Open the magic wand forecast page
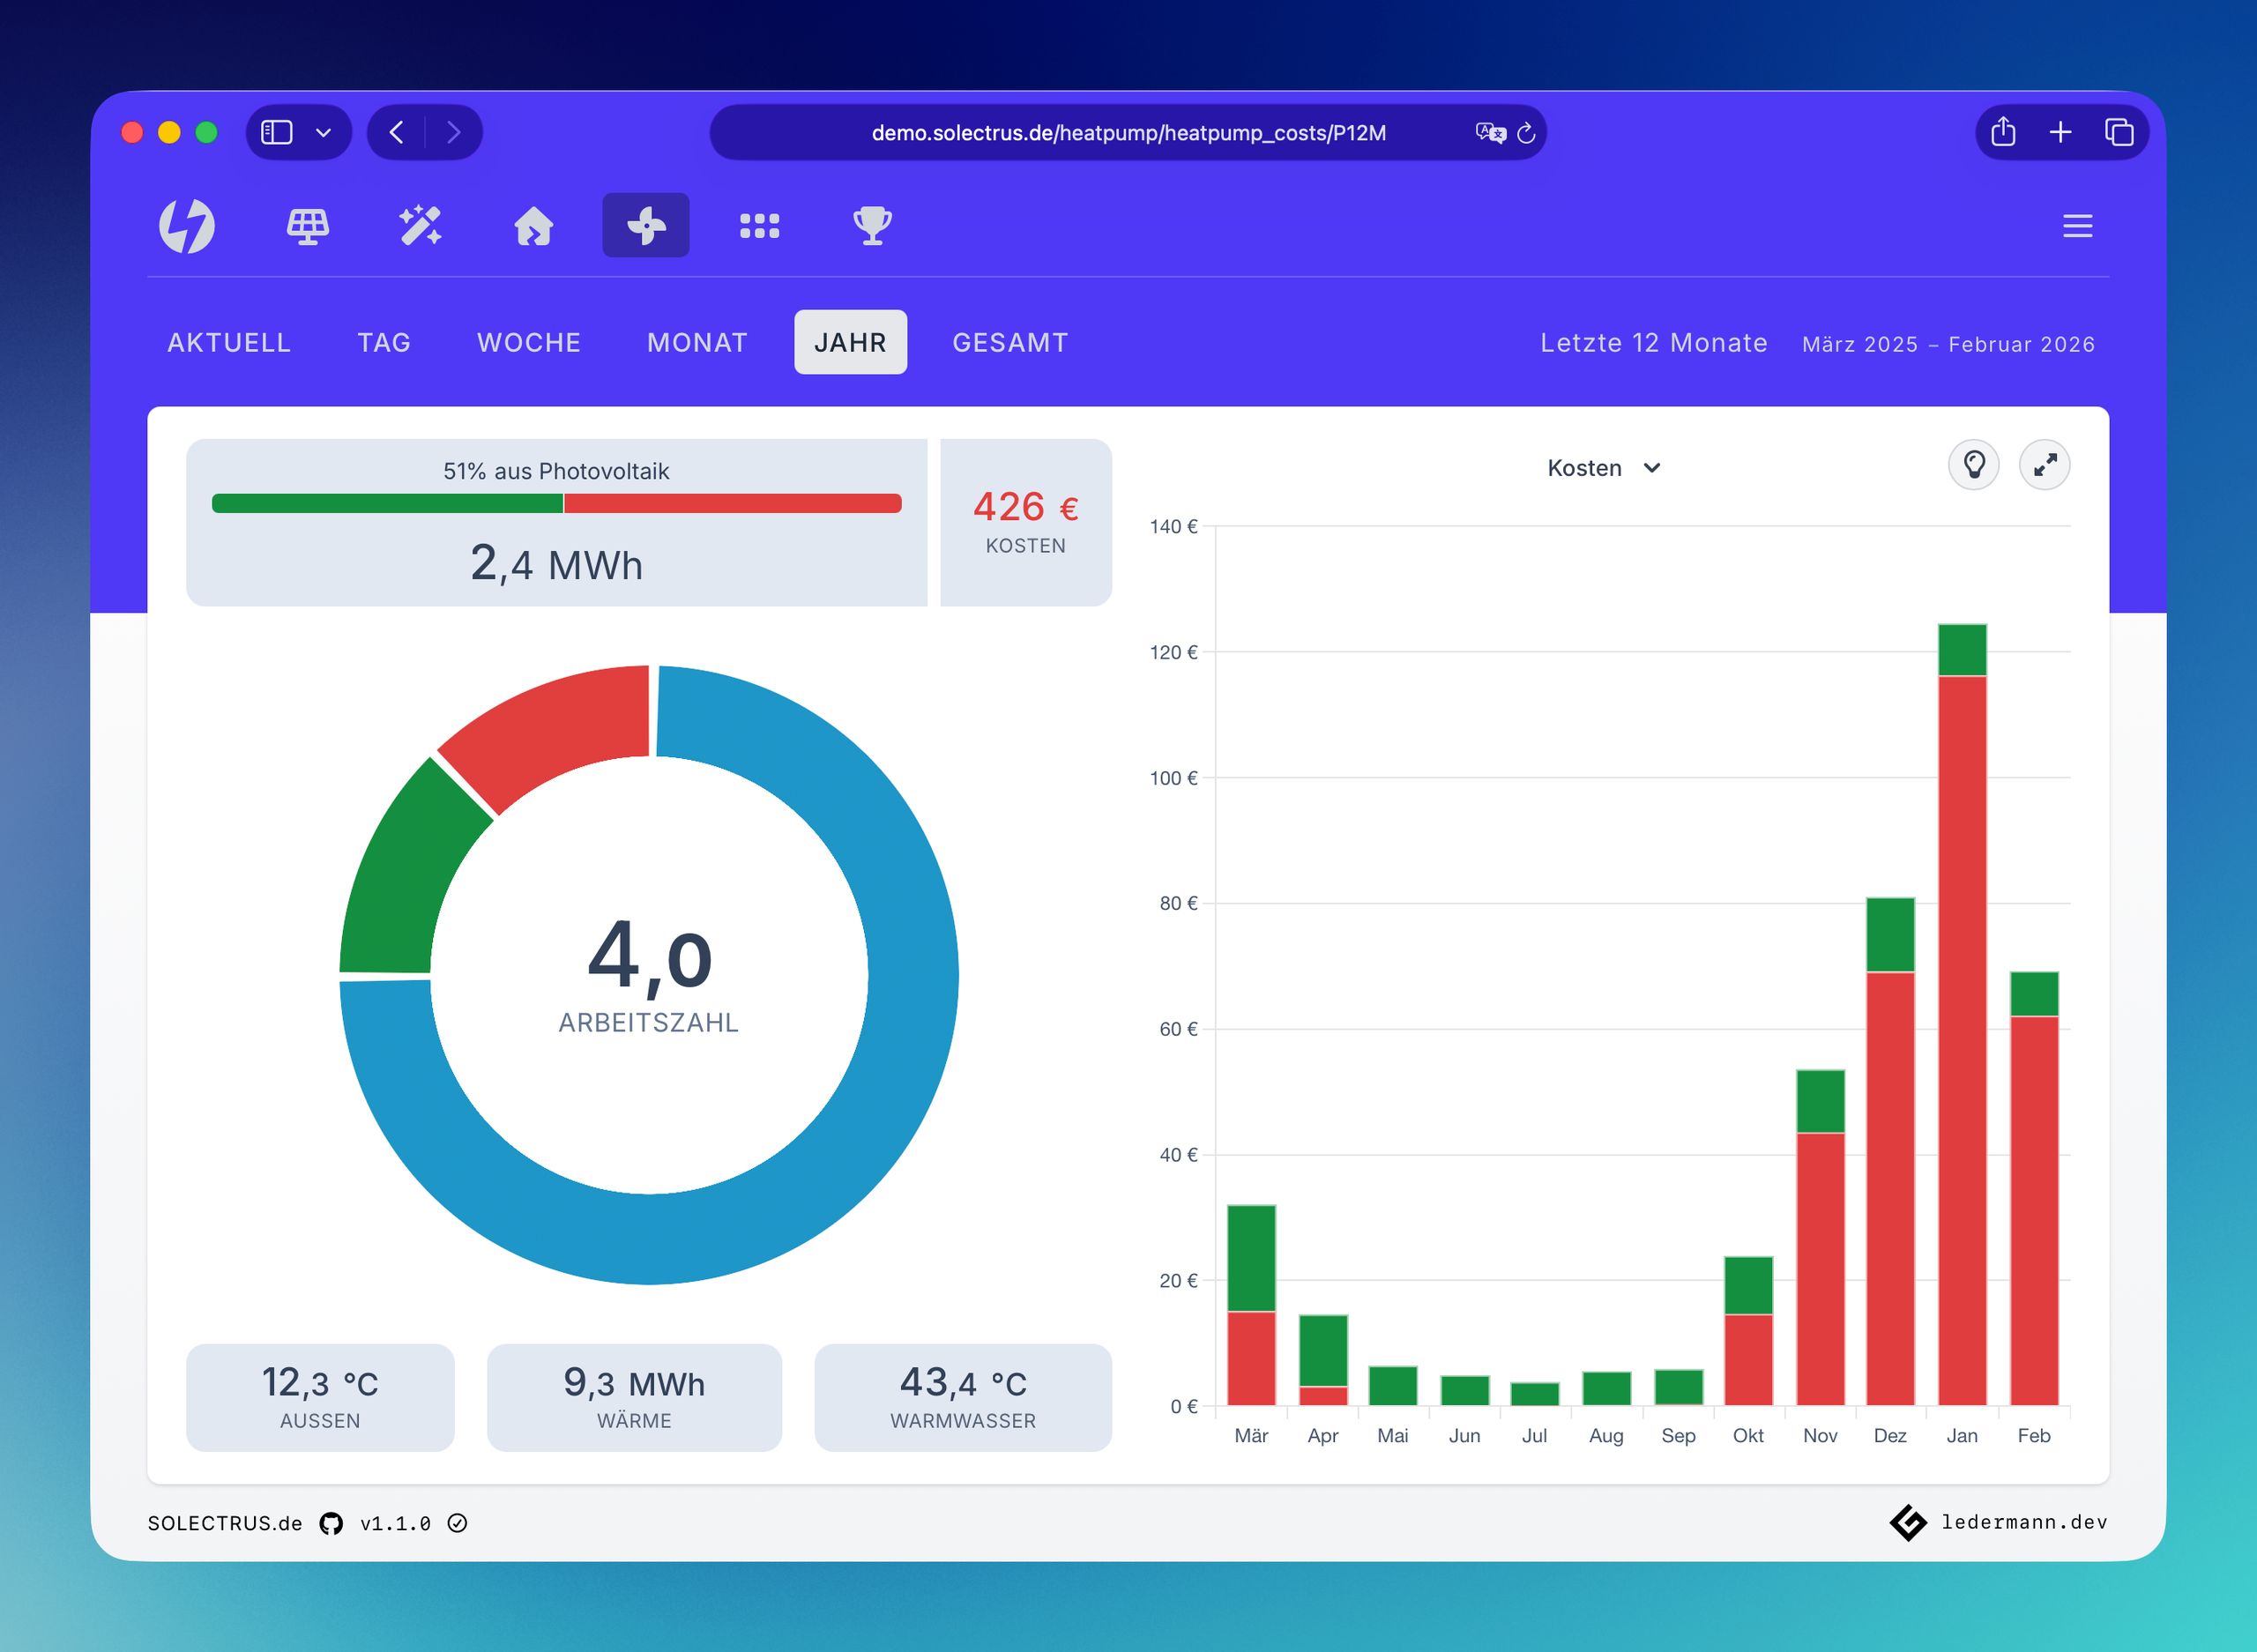This screenshot has height=1652, width=2257. (x=420, y=226)
